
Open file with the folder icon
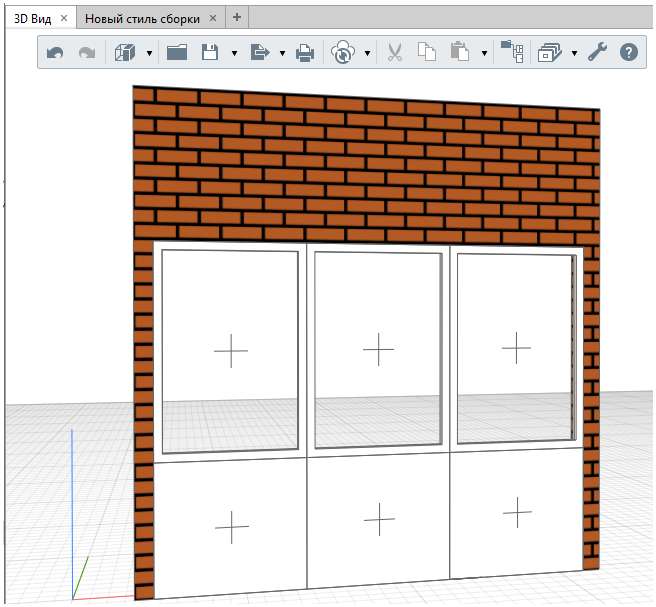click(x=177, y=53)
